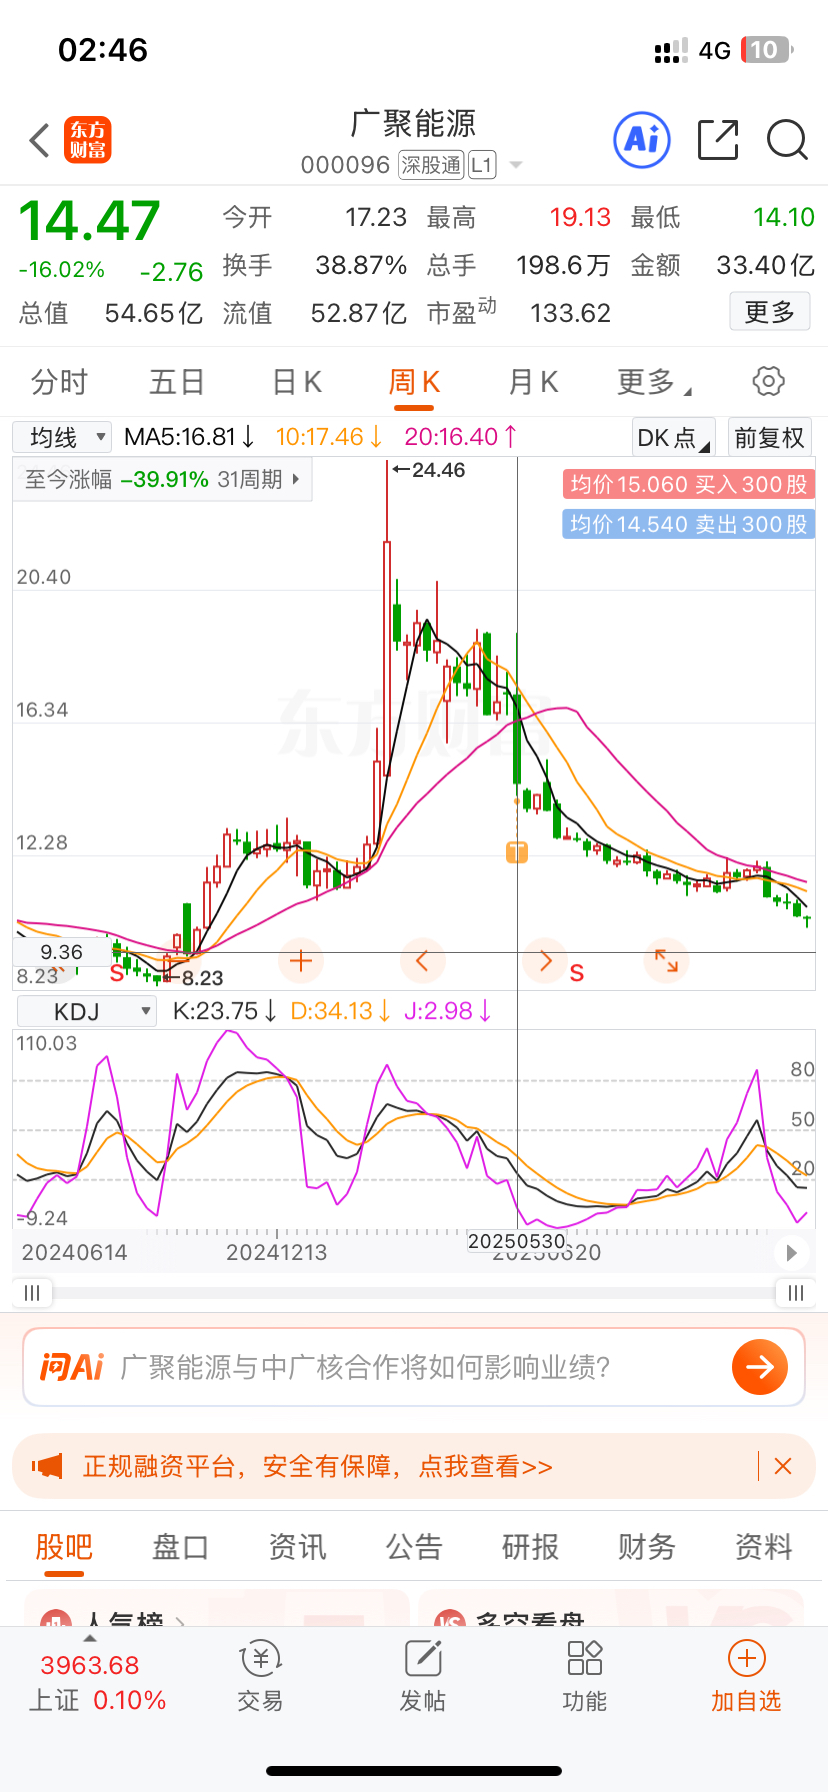The width and height of the screenshot is (828, 1792).
Task: Switch to the 月K tab
Action: click(533, 381)
